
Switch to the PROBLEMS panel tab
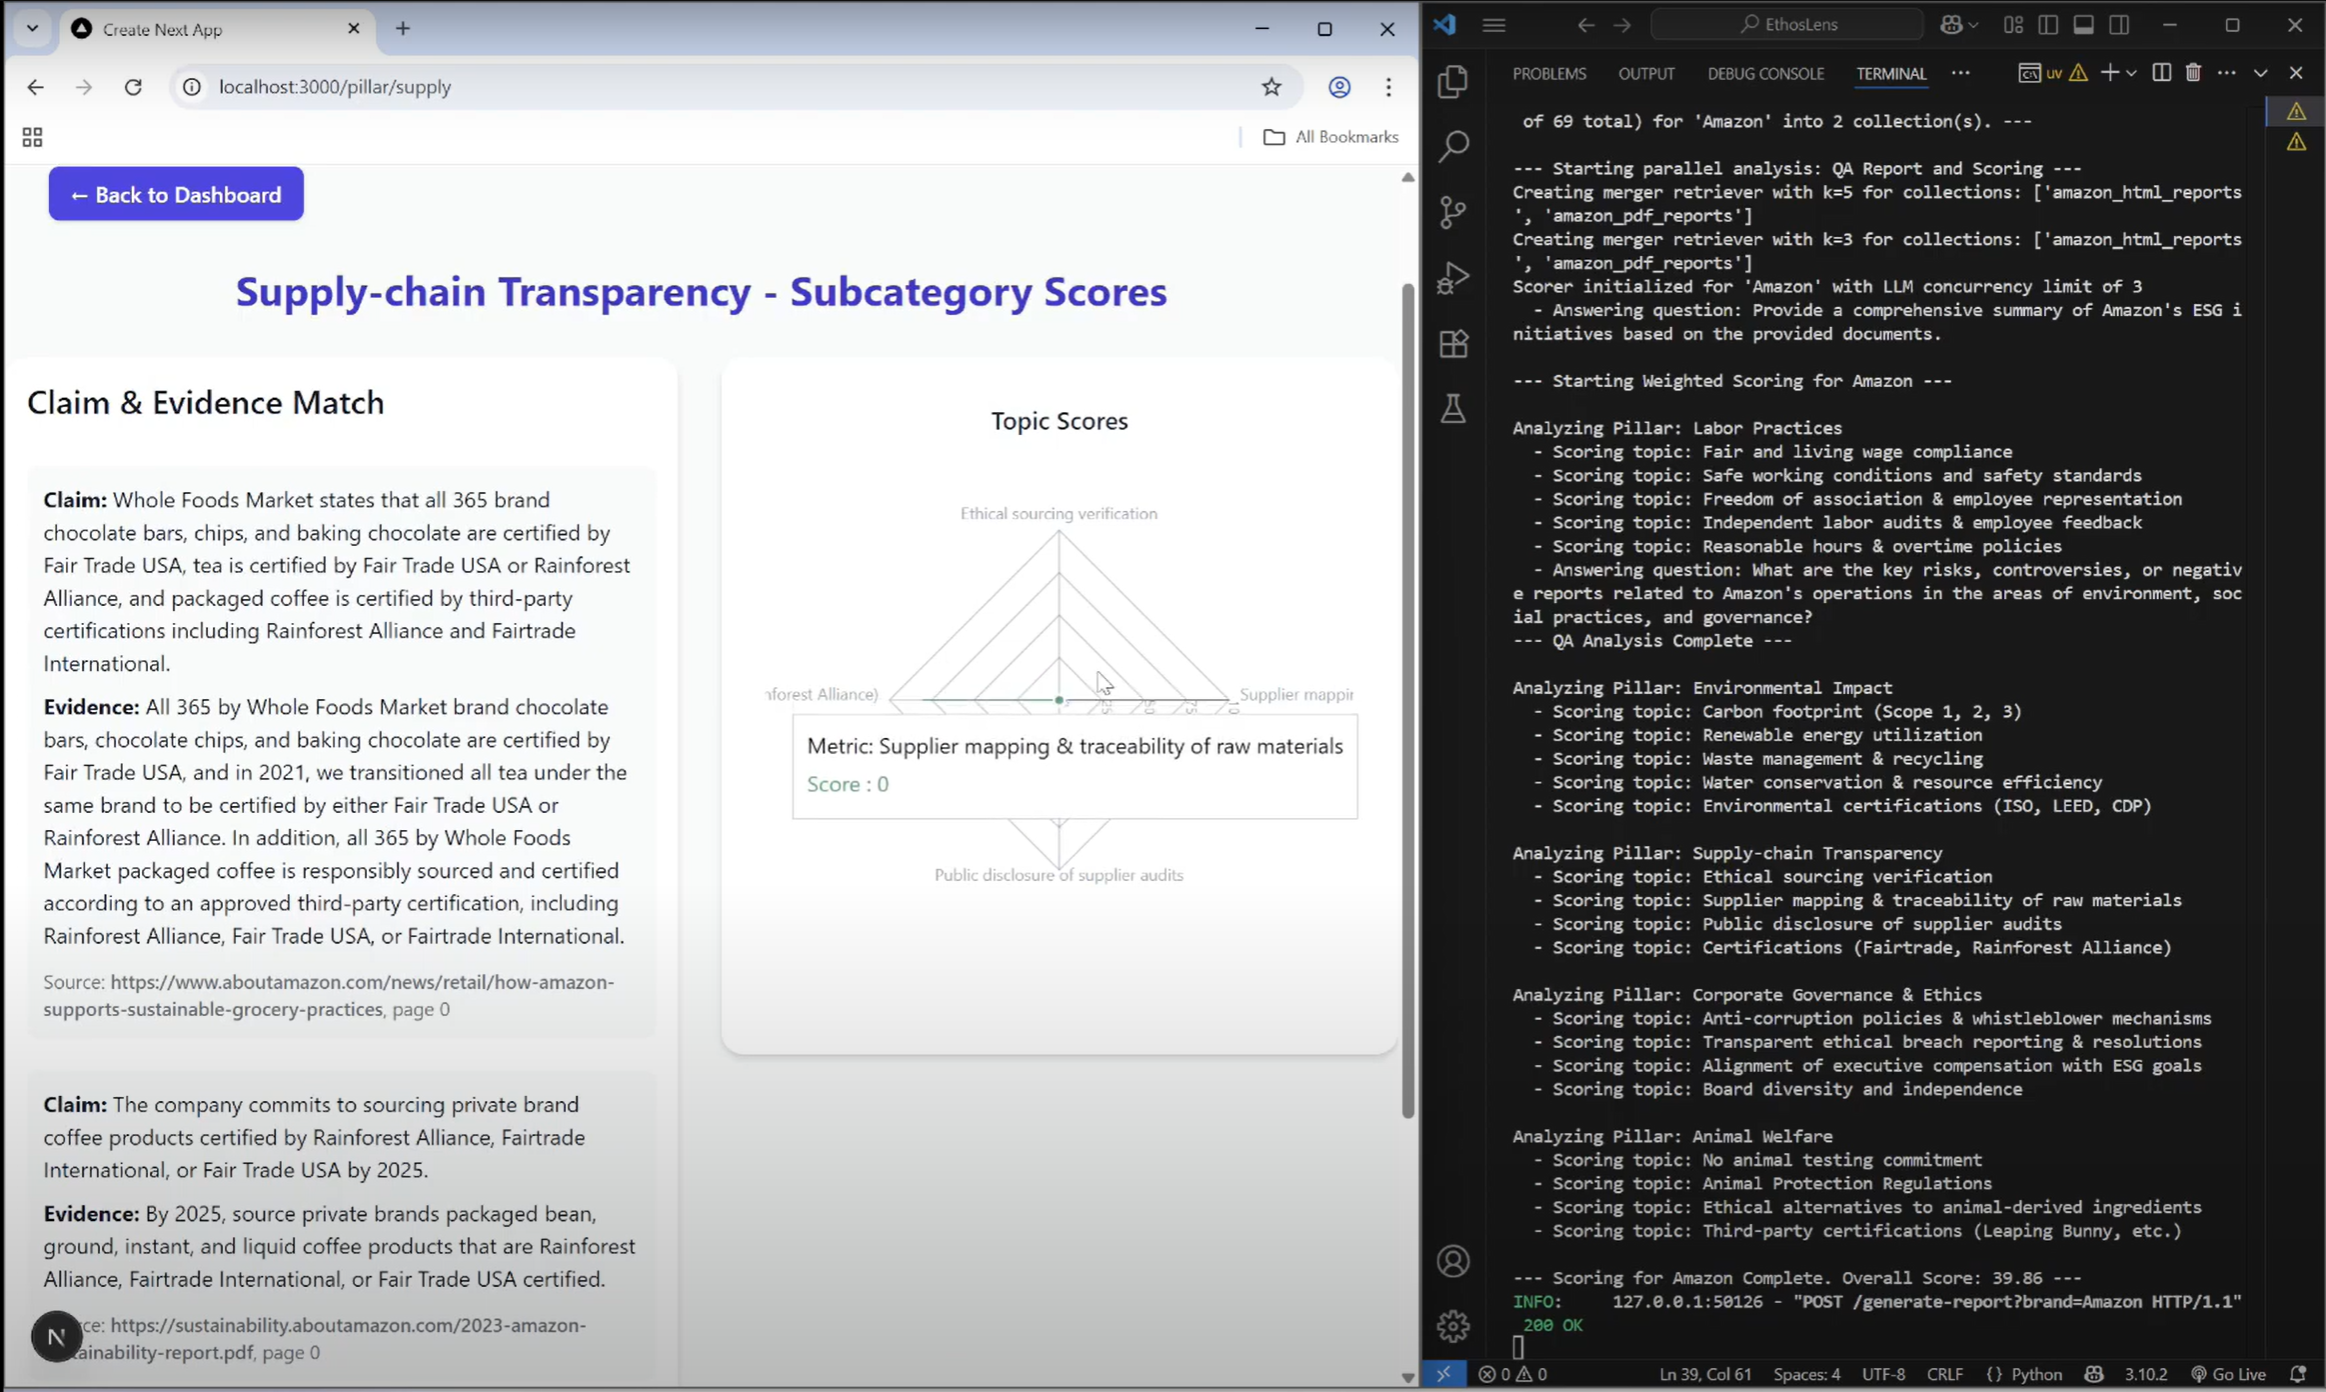(1548, 74)
